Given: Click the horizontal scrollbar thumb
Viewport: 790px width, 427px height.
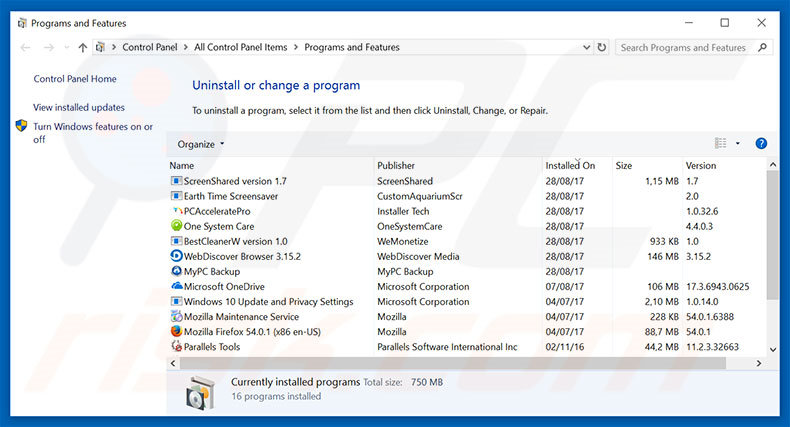Looking at the screenshot, I should coord(452,363).
